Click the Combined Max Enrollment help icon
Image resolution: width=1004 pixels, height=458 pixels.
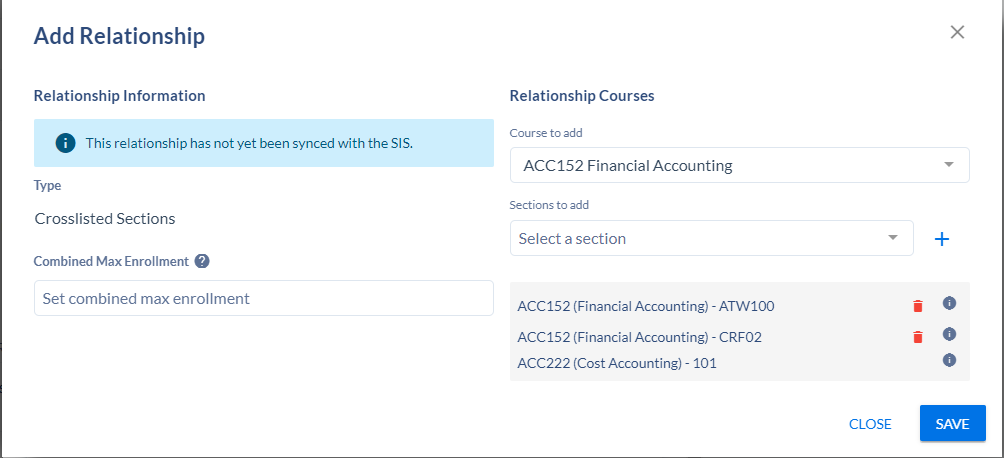pos(202,261)
